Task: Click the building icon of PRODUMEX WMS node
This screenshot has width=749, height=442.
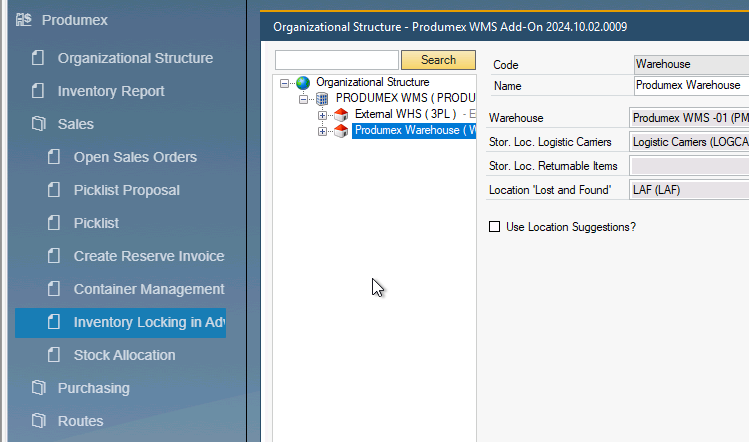Action: point(322,99)
